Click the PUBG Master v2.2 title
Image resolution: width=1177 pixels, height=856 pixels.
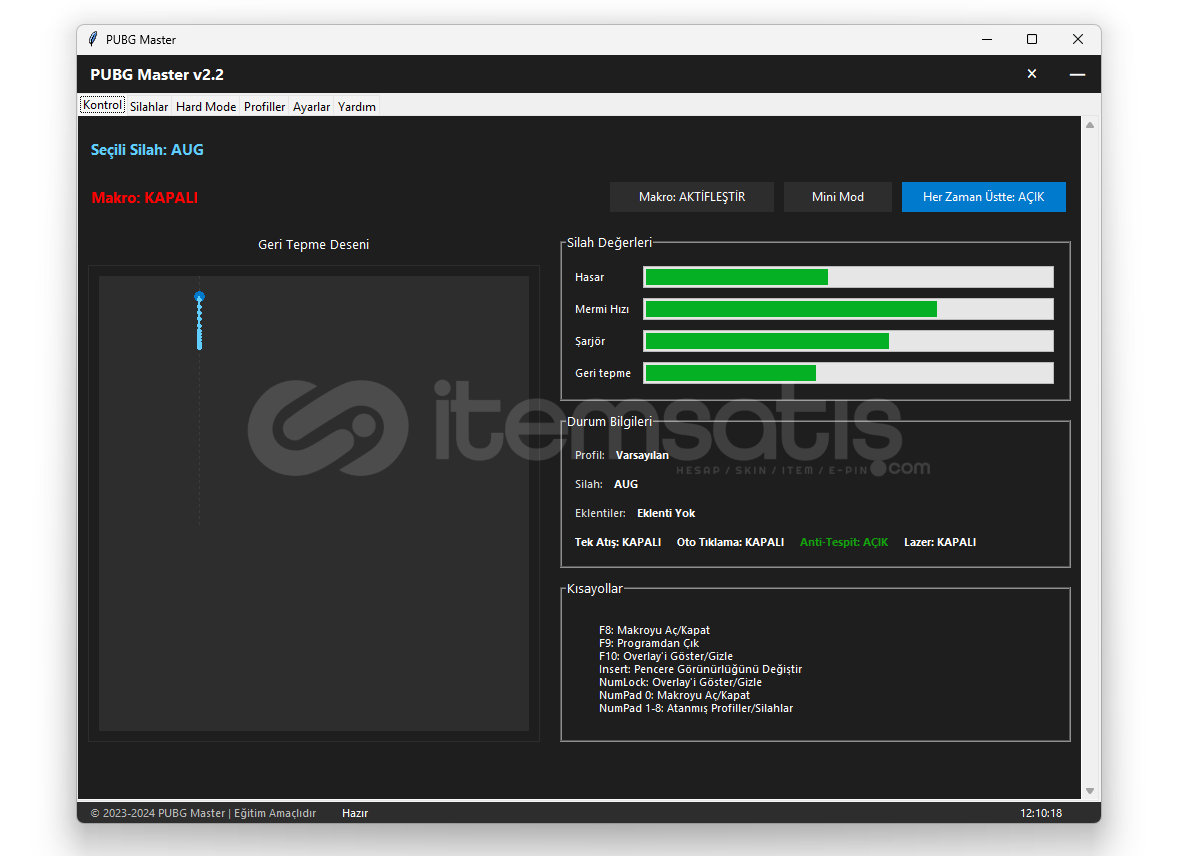157,74
